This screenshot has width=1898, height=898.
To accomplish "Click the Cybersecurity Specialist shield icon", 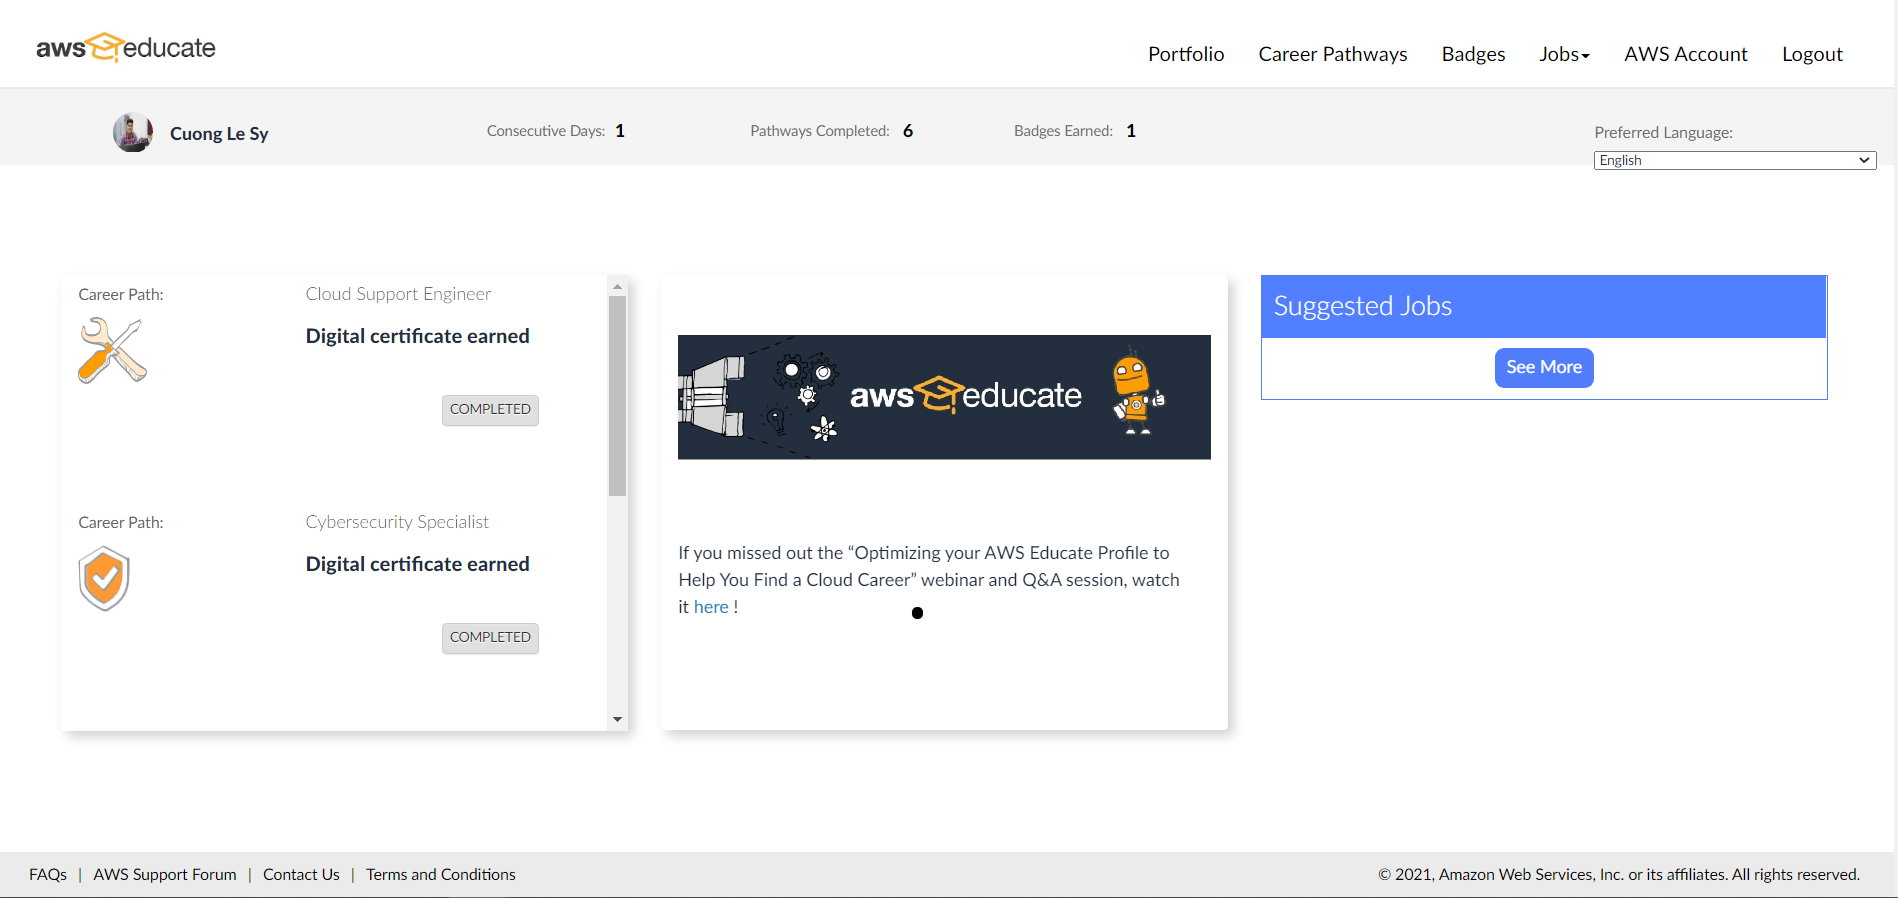I will pos(104,578).
